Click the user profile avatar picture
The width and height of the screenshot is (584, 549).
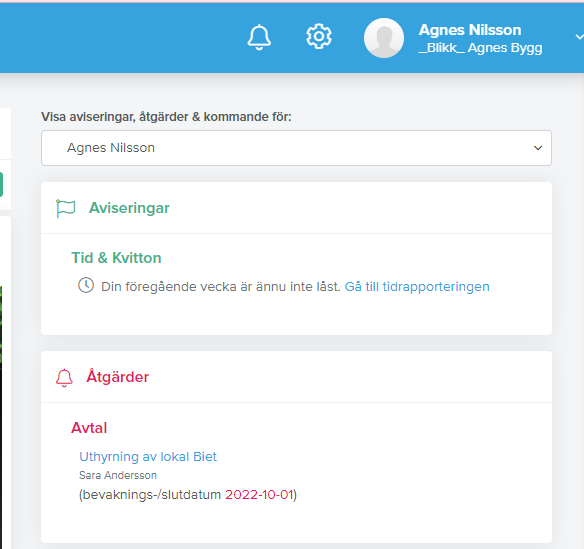384,38
